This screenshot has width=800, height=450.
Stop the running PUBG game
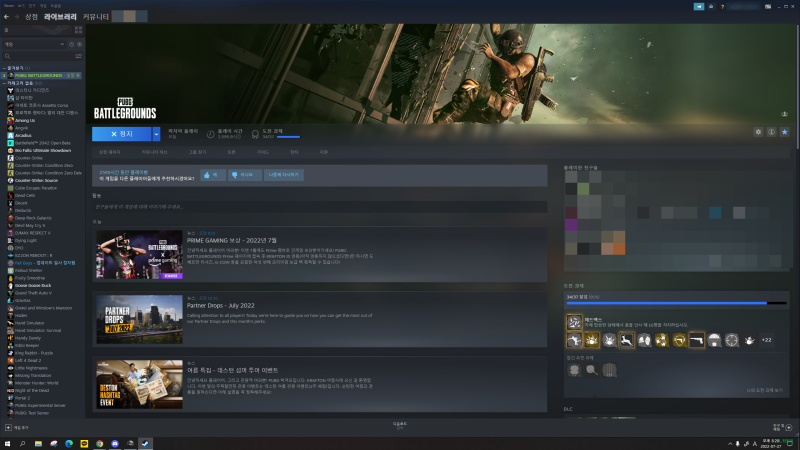pos(121,133)
